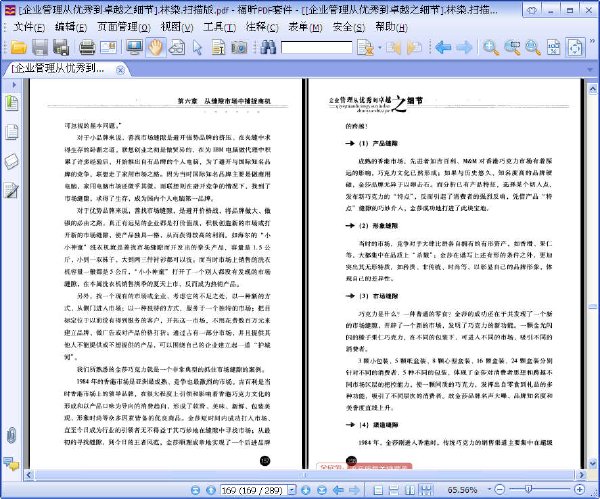The image size is (600, 499).
Task: Click the Zoom In magnifier tool
Action: tap(491, 48)
